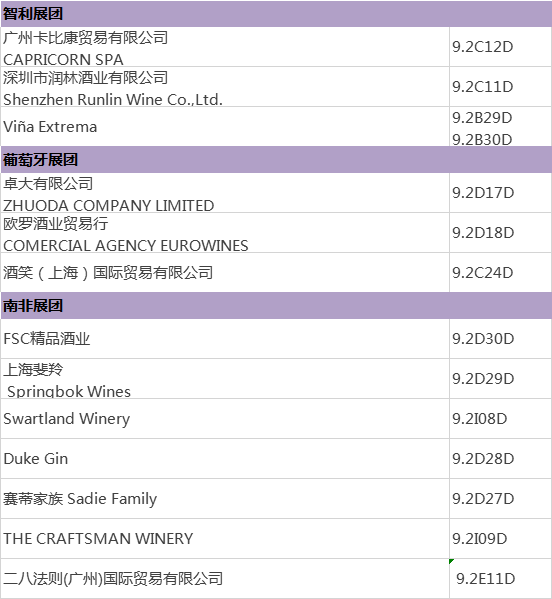This screenshot has height=599, width=552.
Task: Select 酒笑（上海）国际贸易有限公司 cell
Action: click(x=225, y=273)
